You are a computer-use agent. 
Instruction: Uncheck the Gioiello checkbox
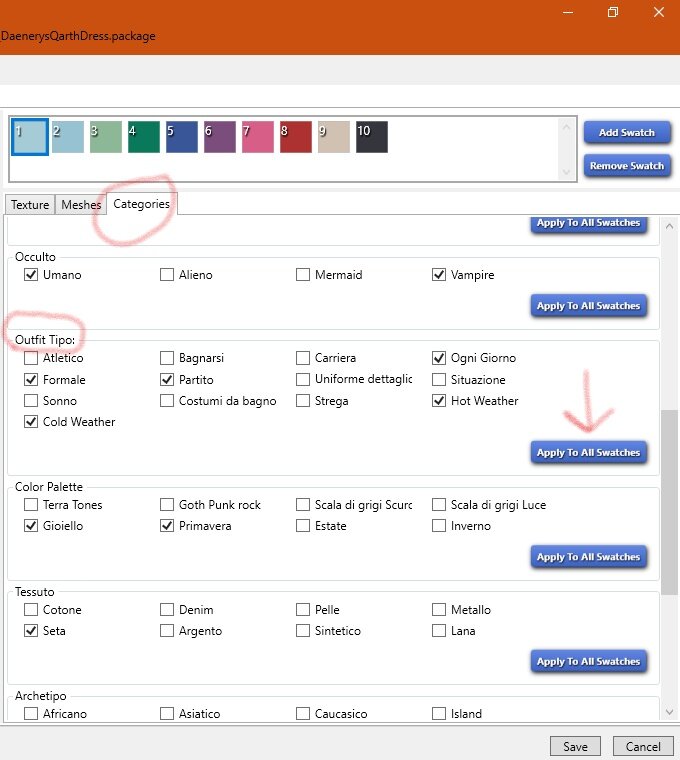[31, 526]
